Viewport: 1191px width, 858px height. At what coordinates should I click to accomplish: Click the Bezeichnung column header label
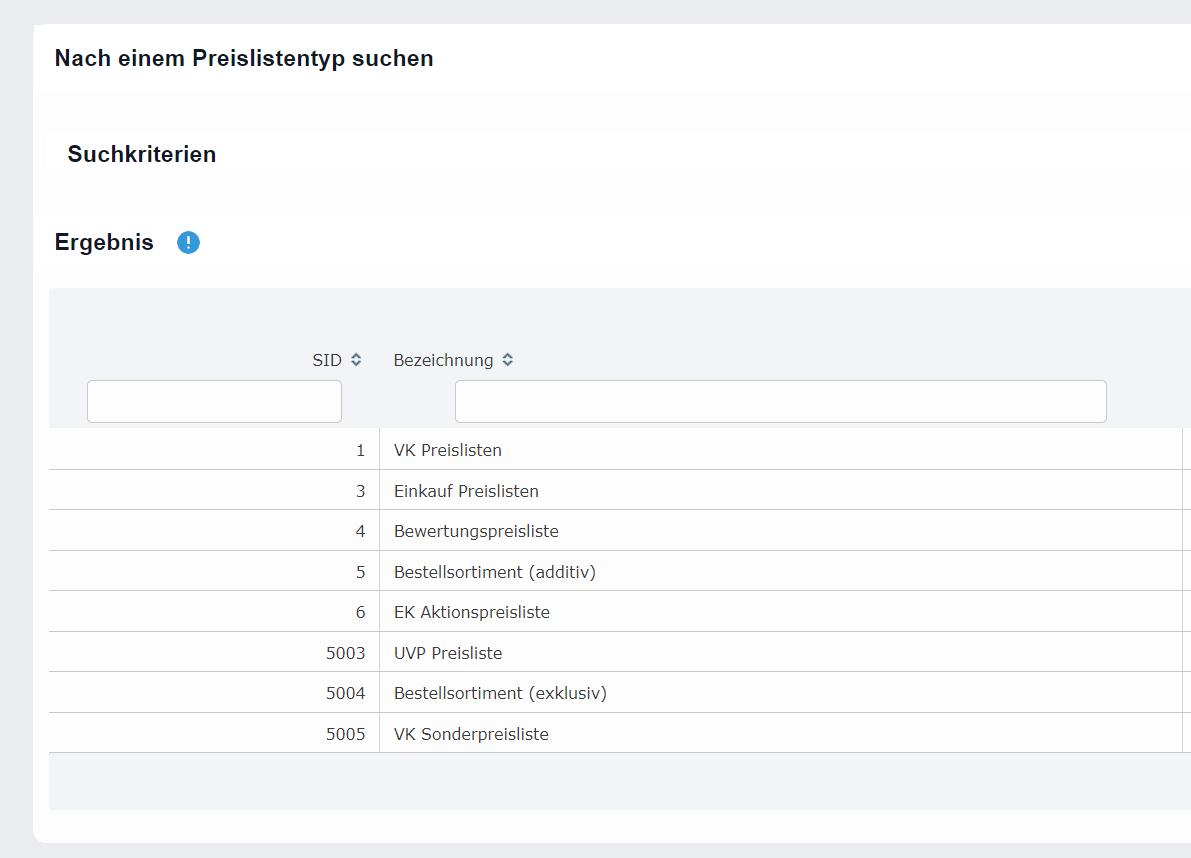pyautogui.click(x=443, y=360)
